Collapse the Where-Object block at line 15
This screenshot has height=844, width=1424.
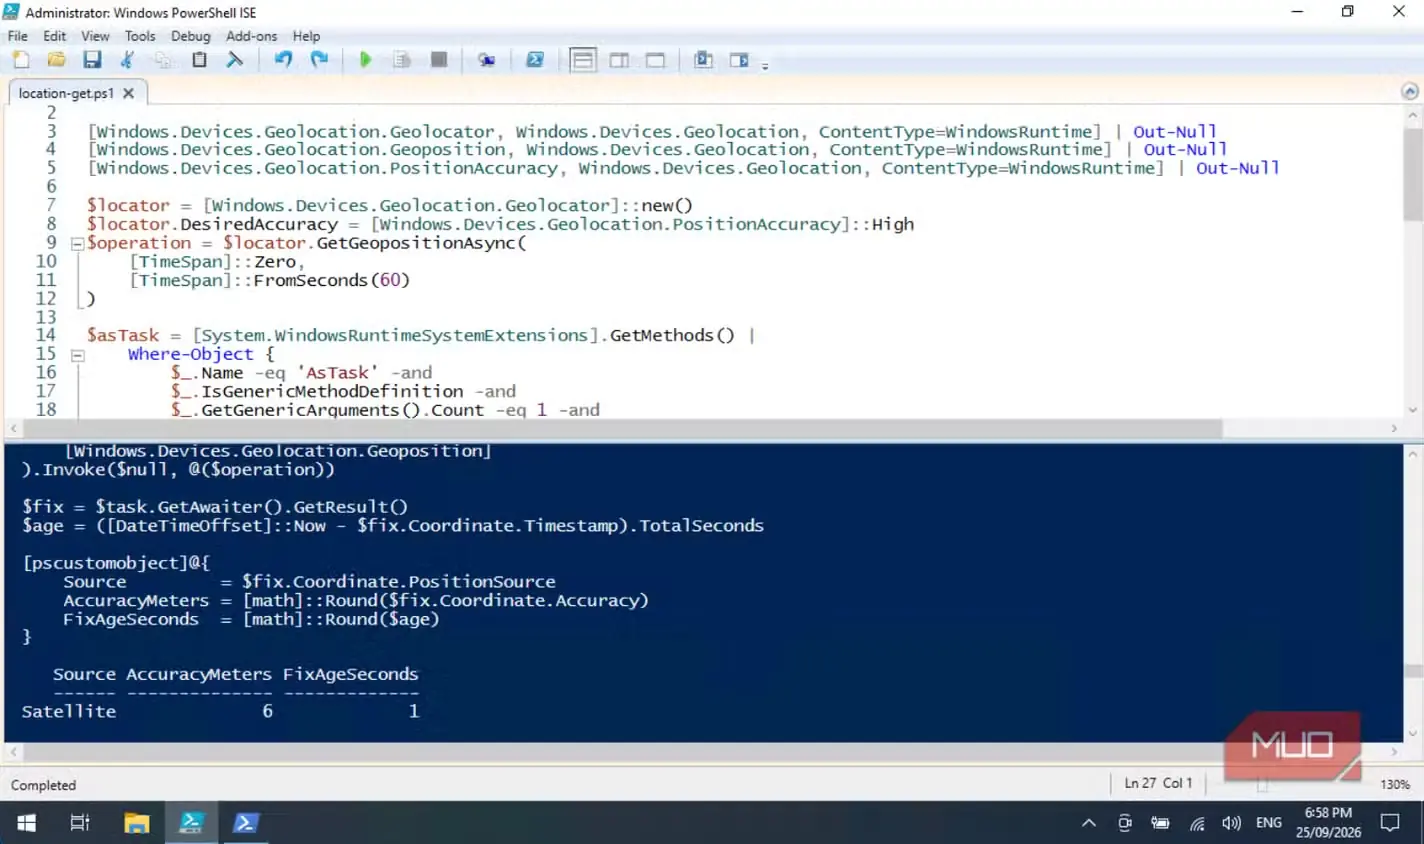(77, 354)
